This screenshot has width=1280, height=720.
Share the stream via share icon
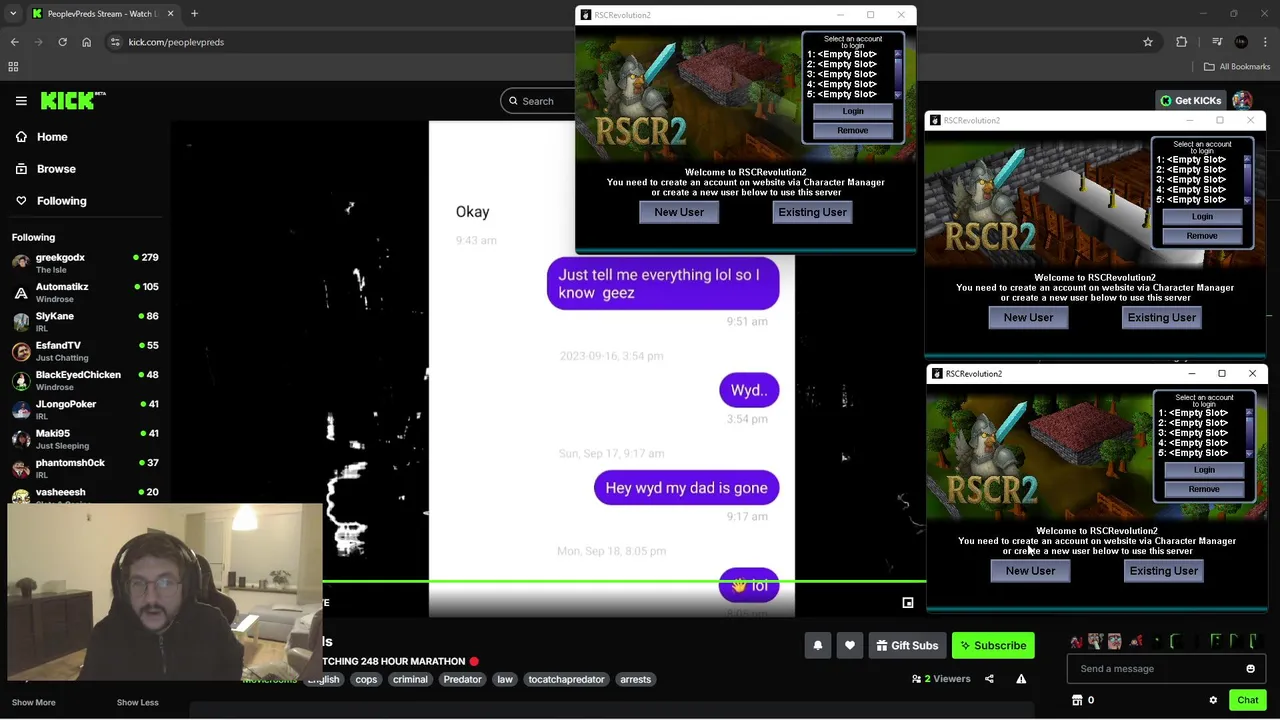click(989, 679)
